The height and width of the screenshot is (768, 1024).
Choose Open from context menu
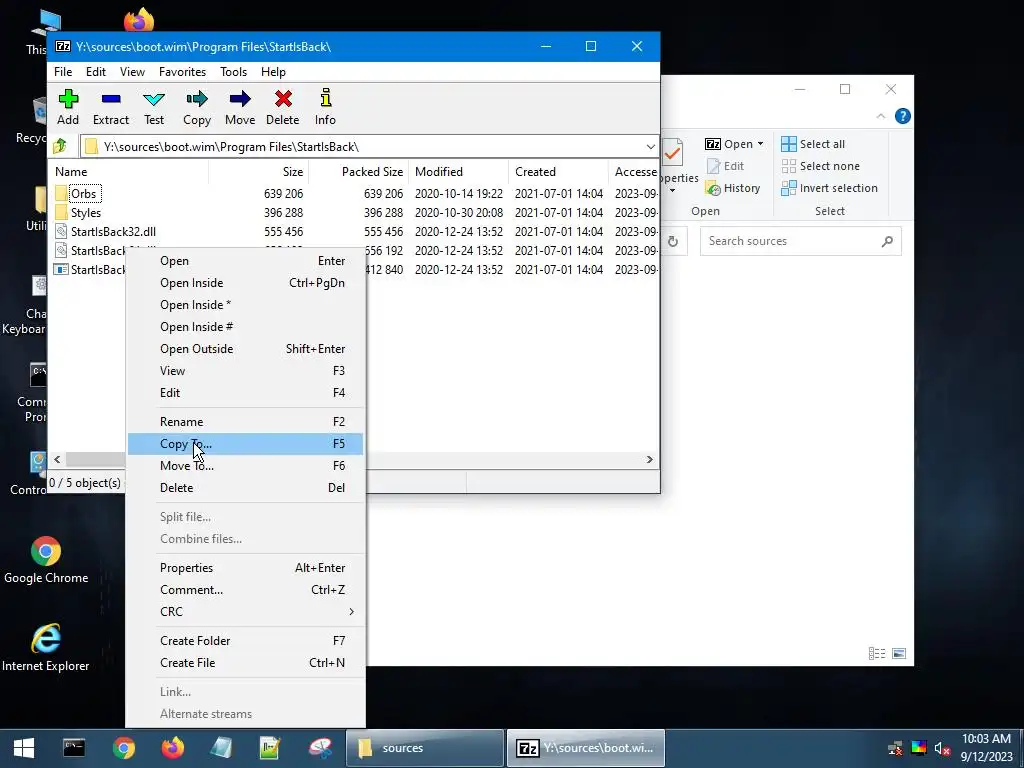click(246, 261)
